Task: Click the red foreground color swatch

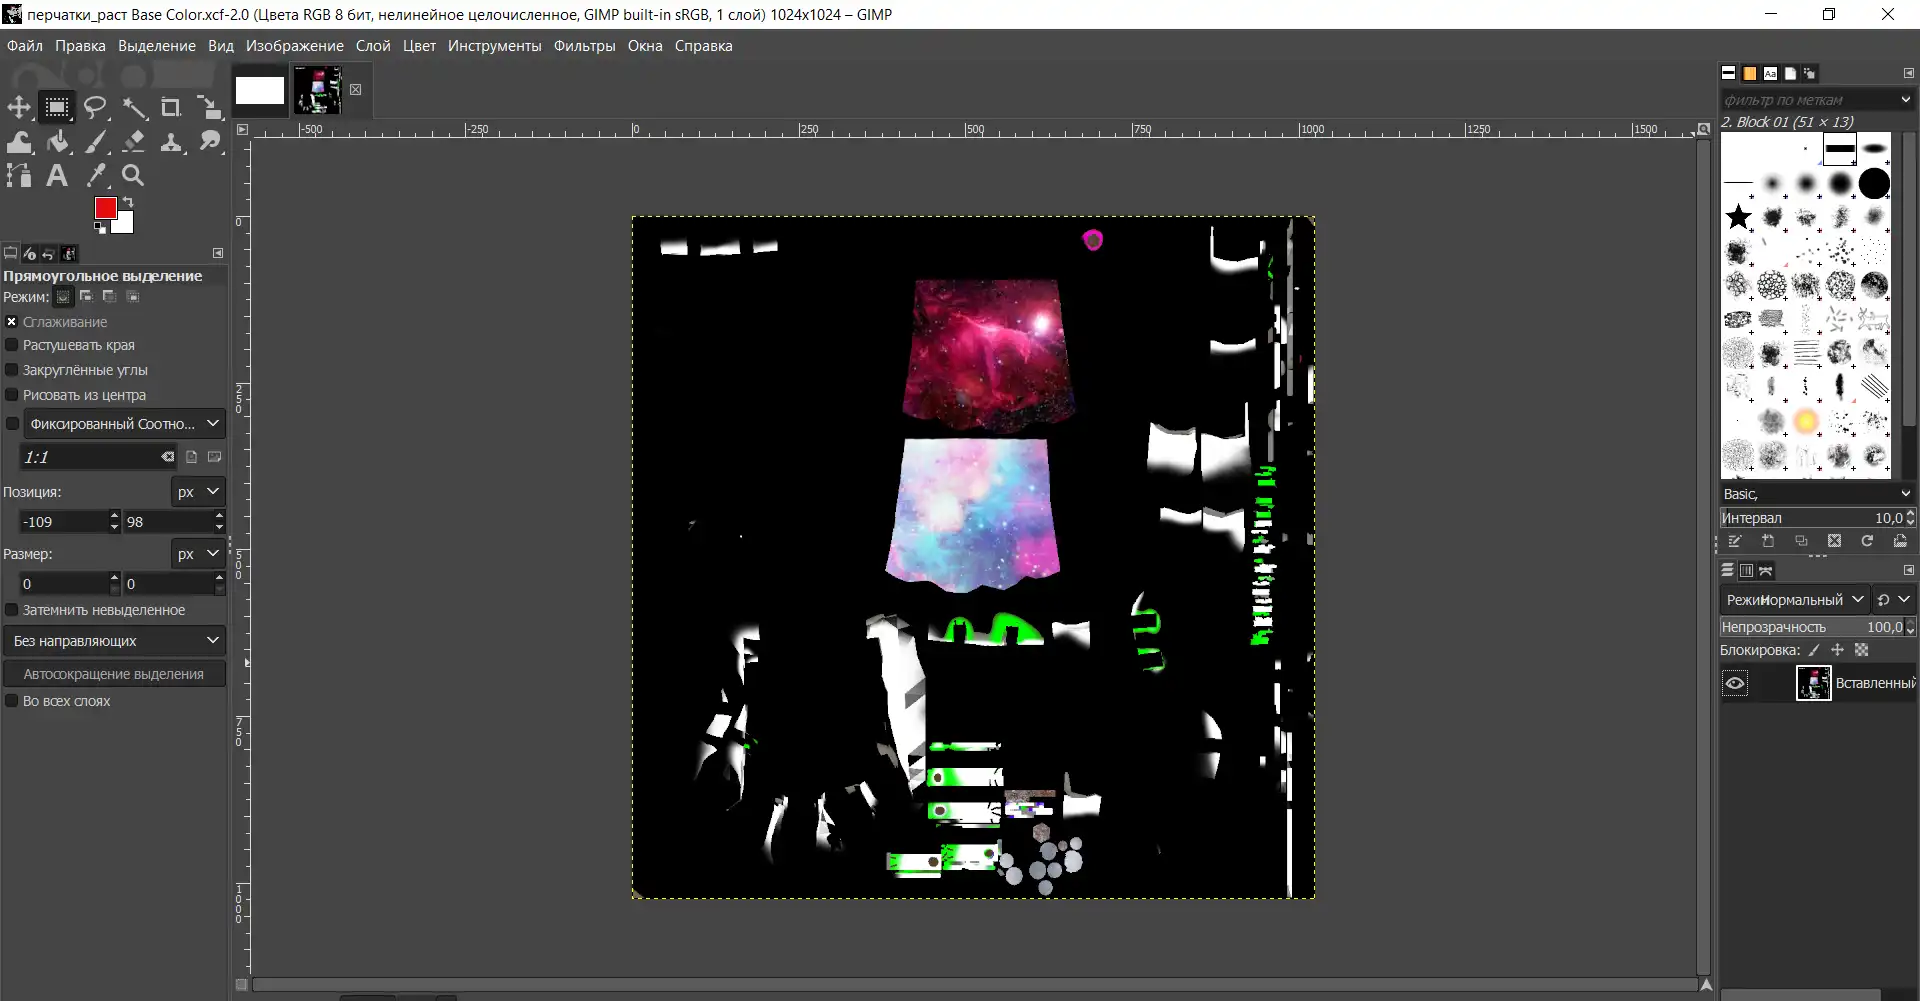Action: tap(105, 208)
